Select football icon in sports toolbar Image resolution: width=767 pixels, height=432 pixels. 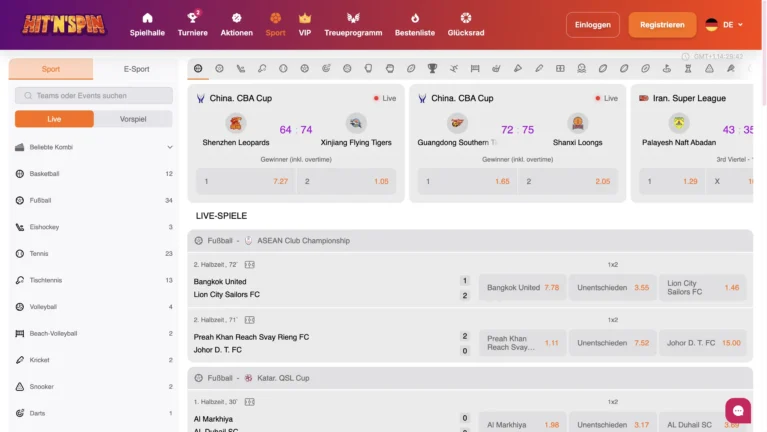219,68
